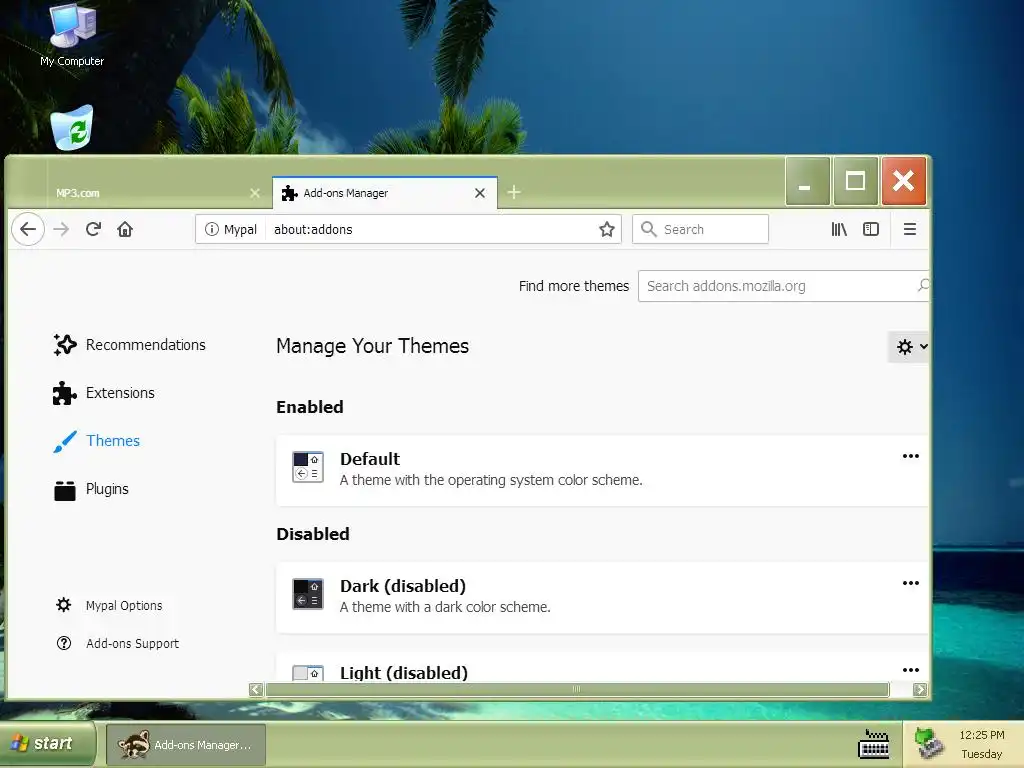1024x768 pixels.
Task: Click the browser toolbar Search field
Action: tap(700, 229)
